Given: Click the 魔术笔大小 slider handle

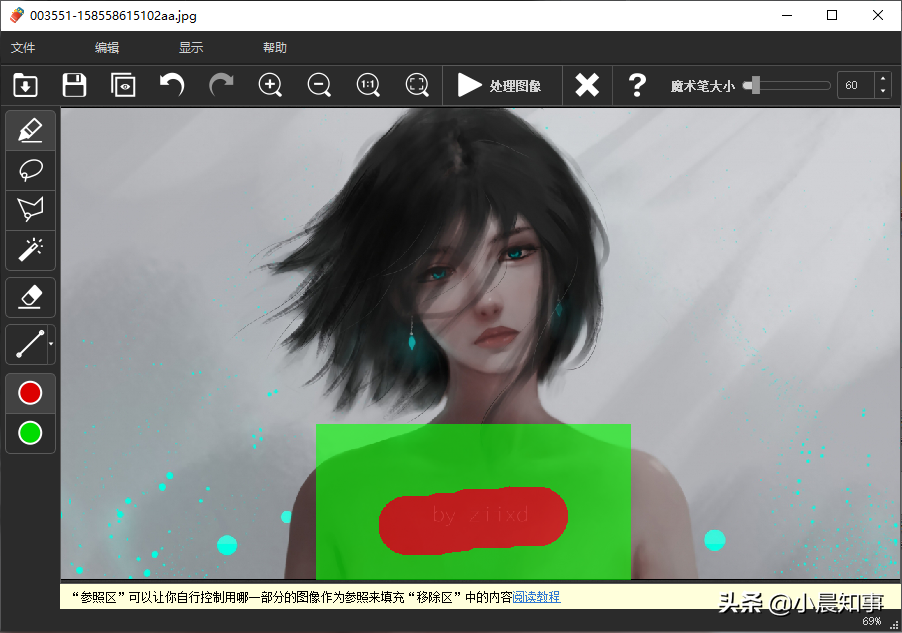Looking at the screenshot, I should click(755, 86).
